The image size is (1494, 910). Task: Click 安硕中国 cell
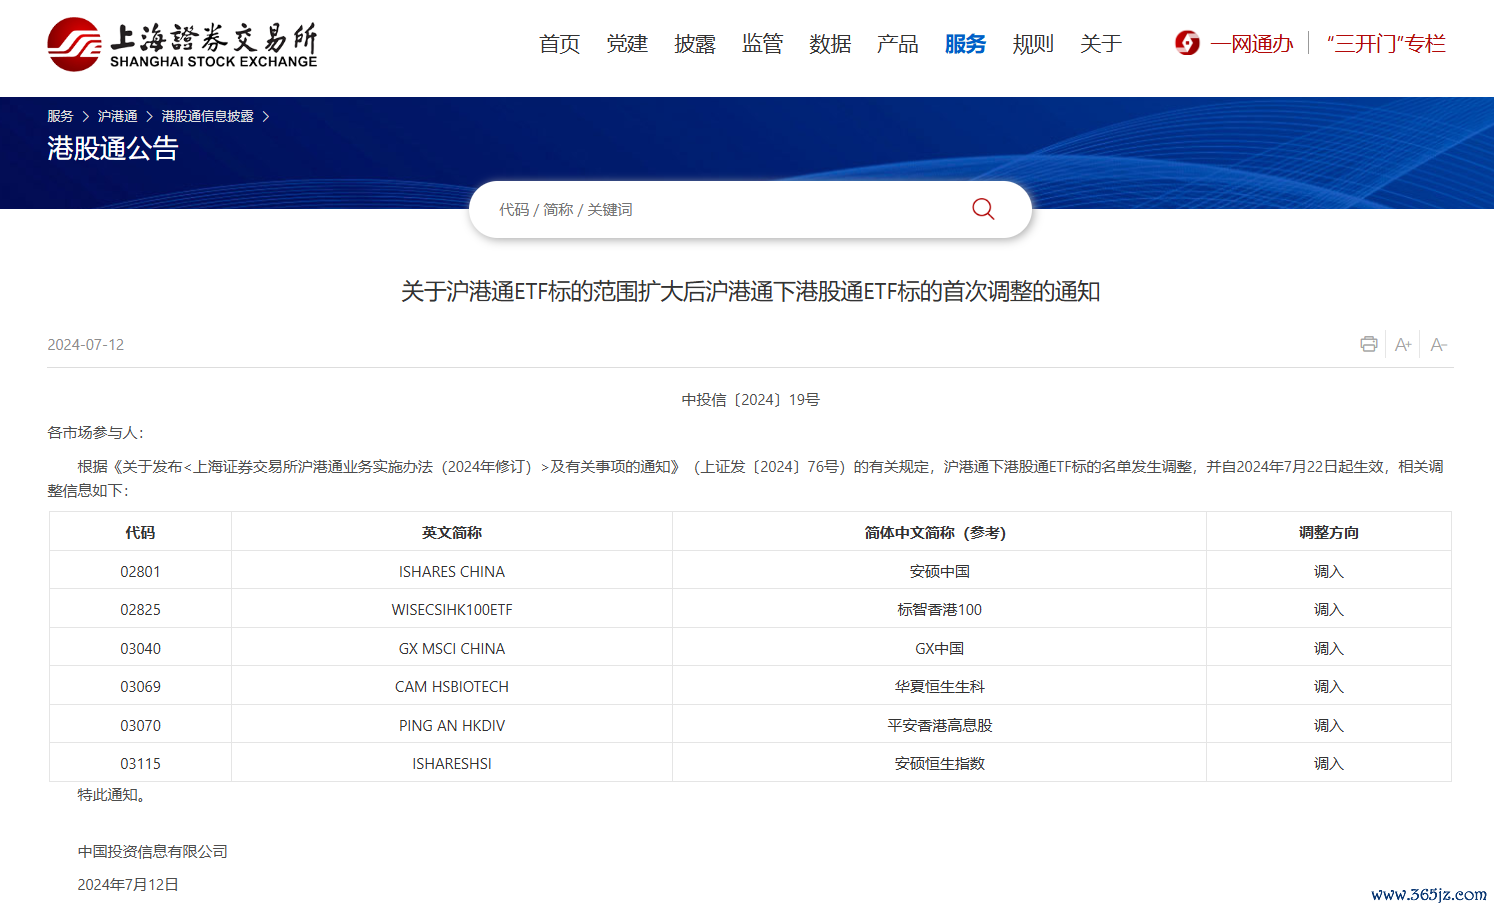939,571
